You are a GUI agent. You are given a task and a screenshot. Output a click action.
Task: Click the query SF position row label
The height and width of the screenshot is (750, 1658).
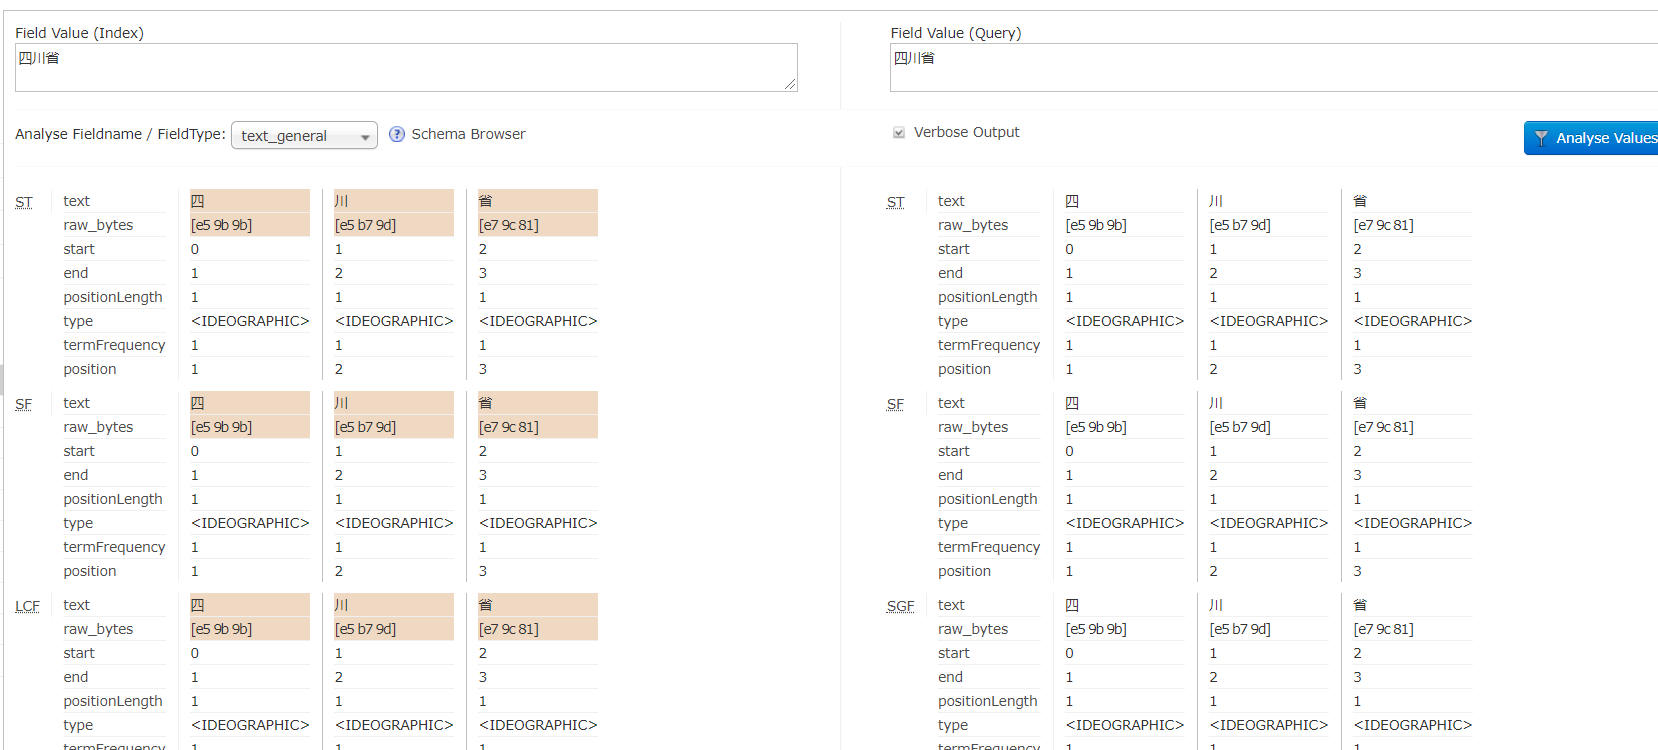point(964,571)
